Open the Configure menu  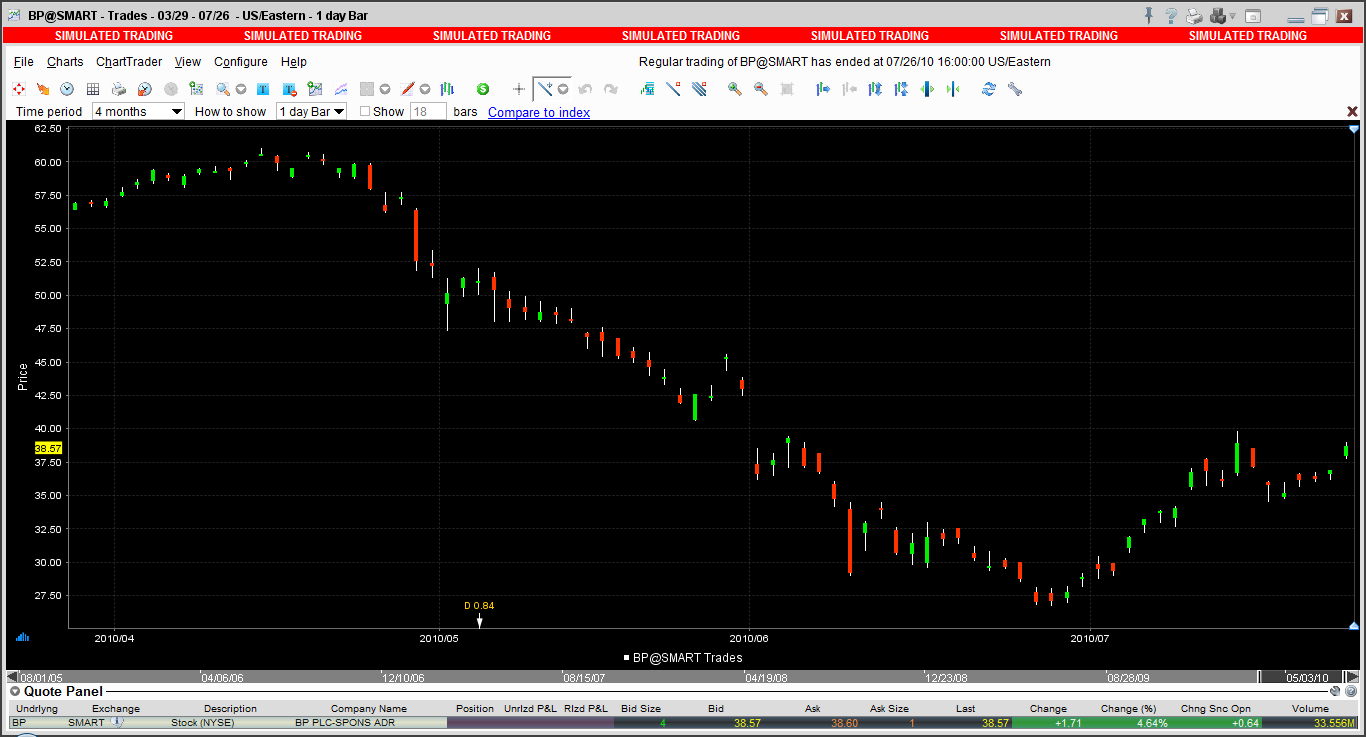tap(241, 62)
